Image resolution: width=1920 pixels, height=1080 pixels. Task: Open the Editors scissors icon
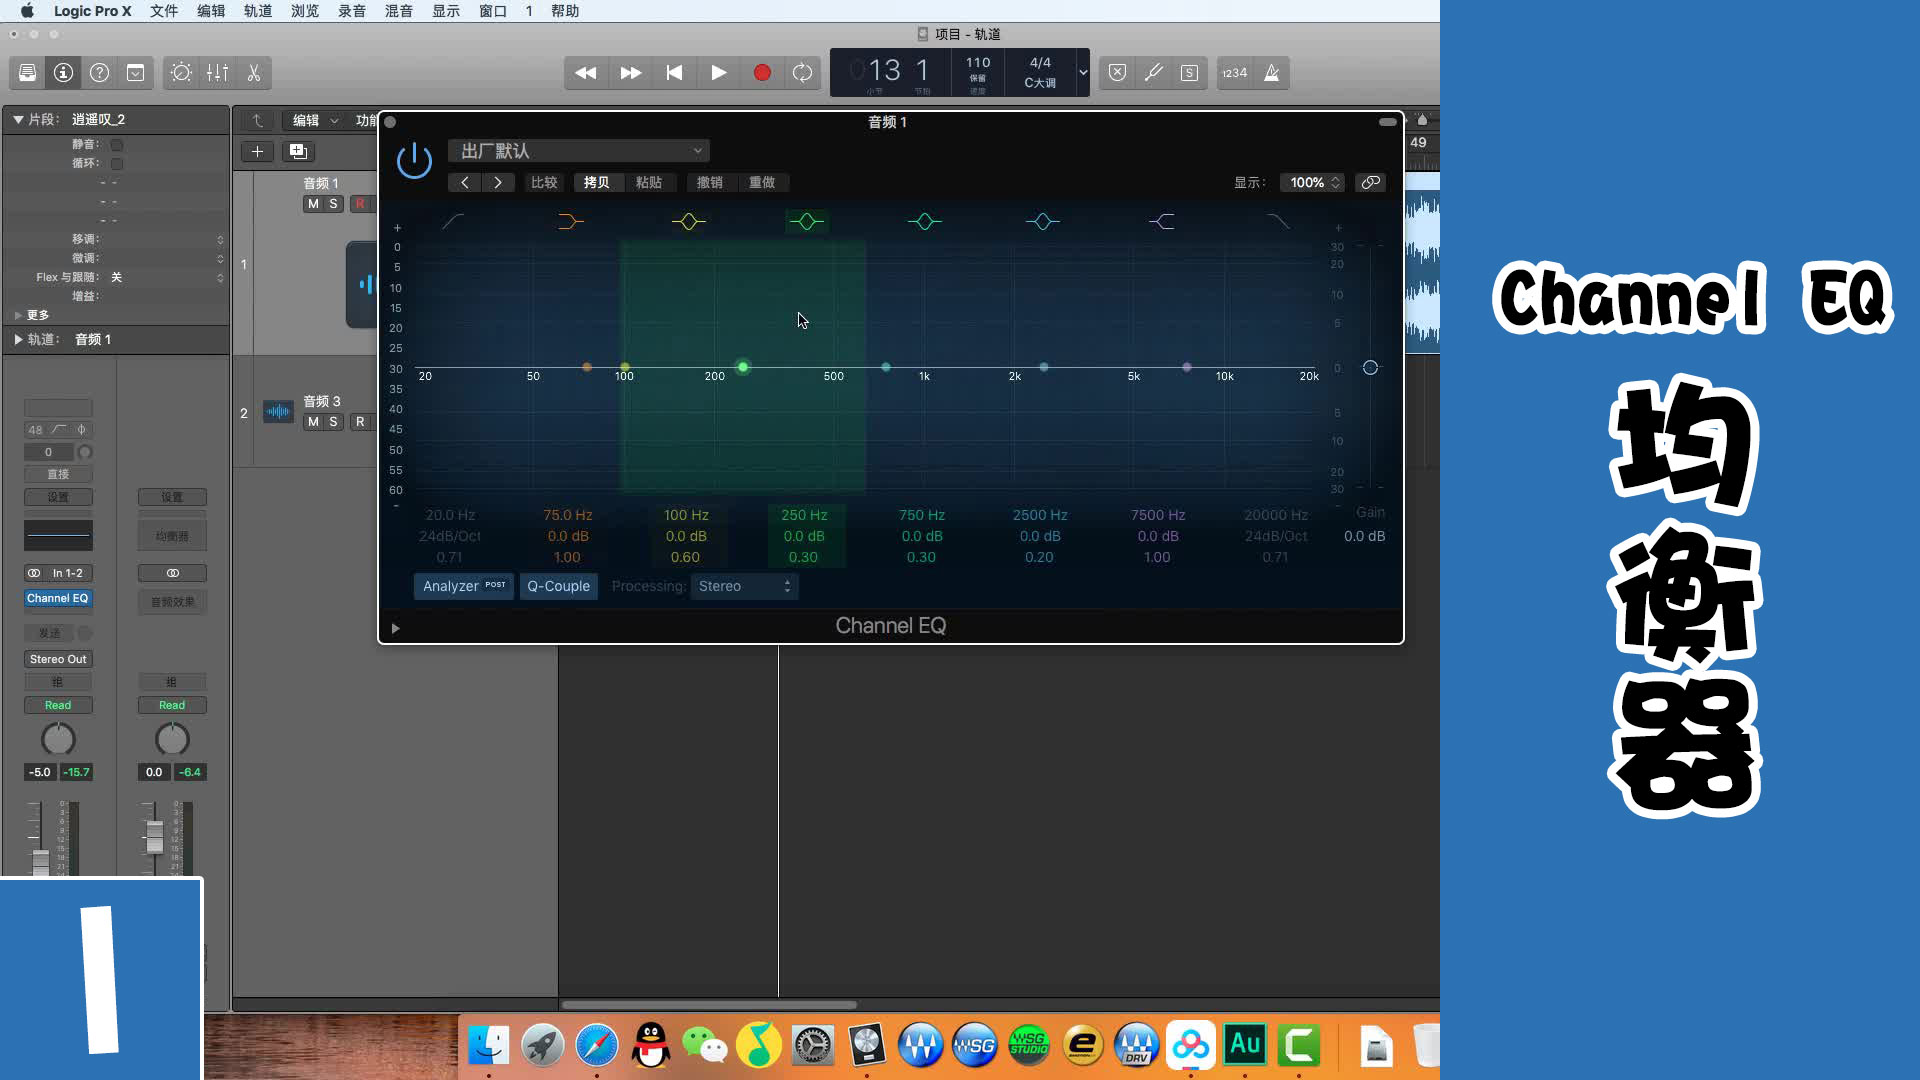[x=253, y=73]
